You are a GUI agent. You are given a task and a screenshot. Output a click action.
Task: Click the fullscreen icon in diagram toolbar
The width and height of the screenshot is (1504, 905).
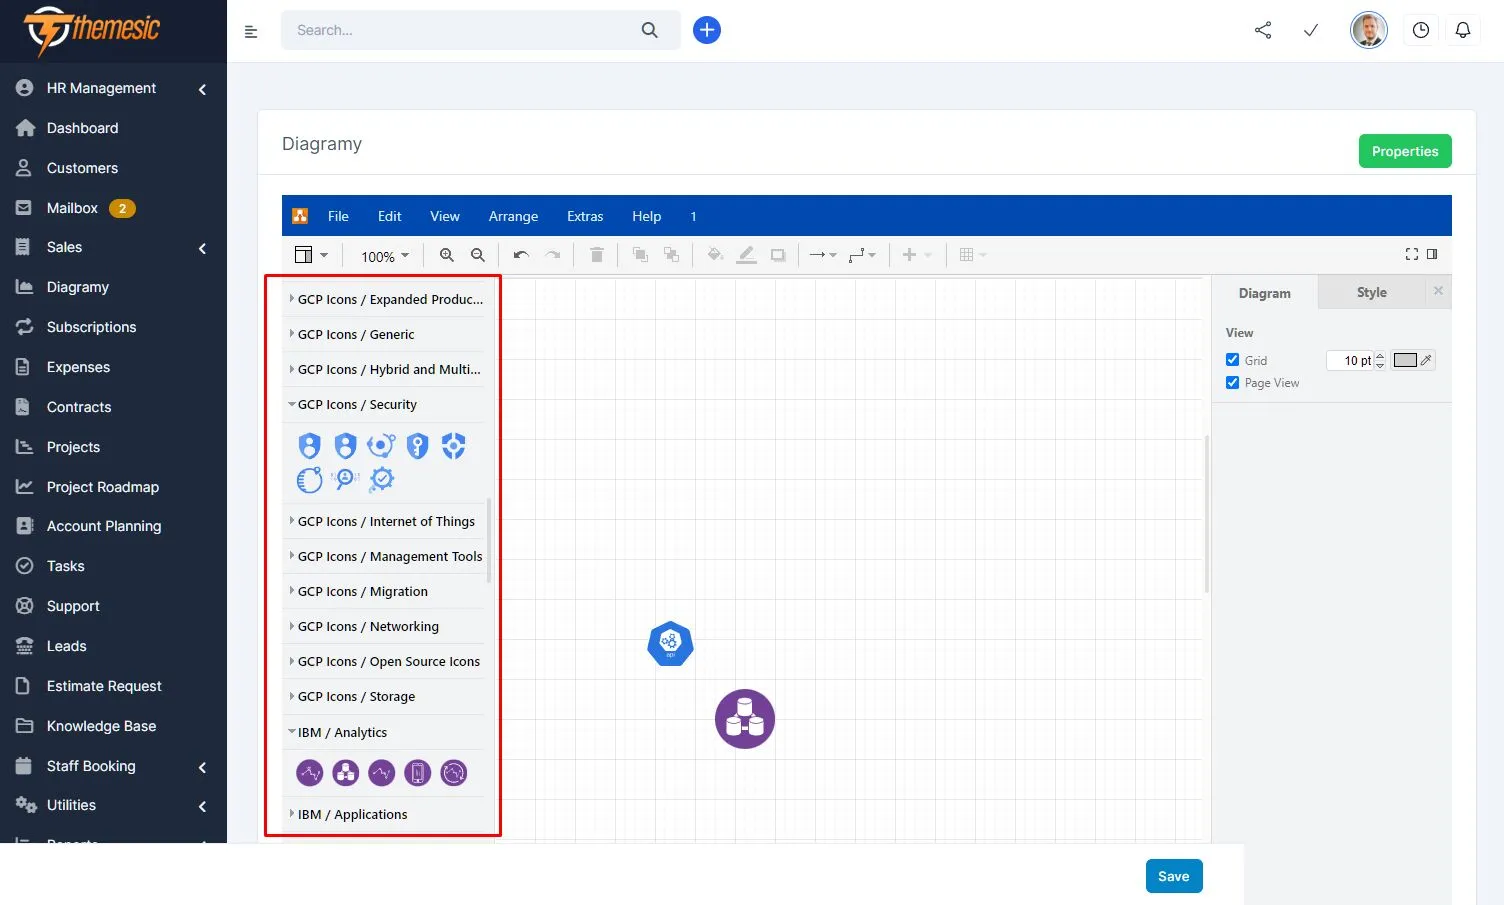click(x=1411, y=254)
